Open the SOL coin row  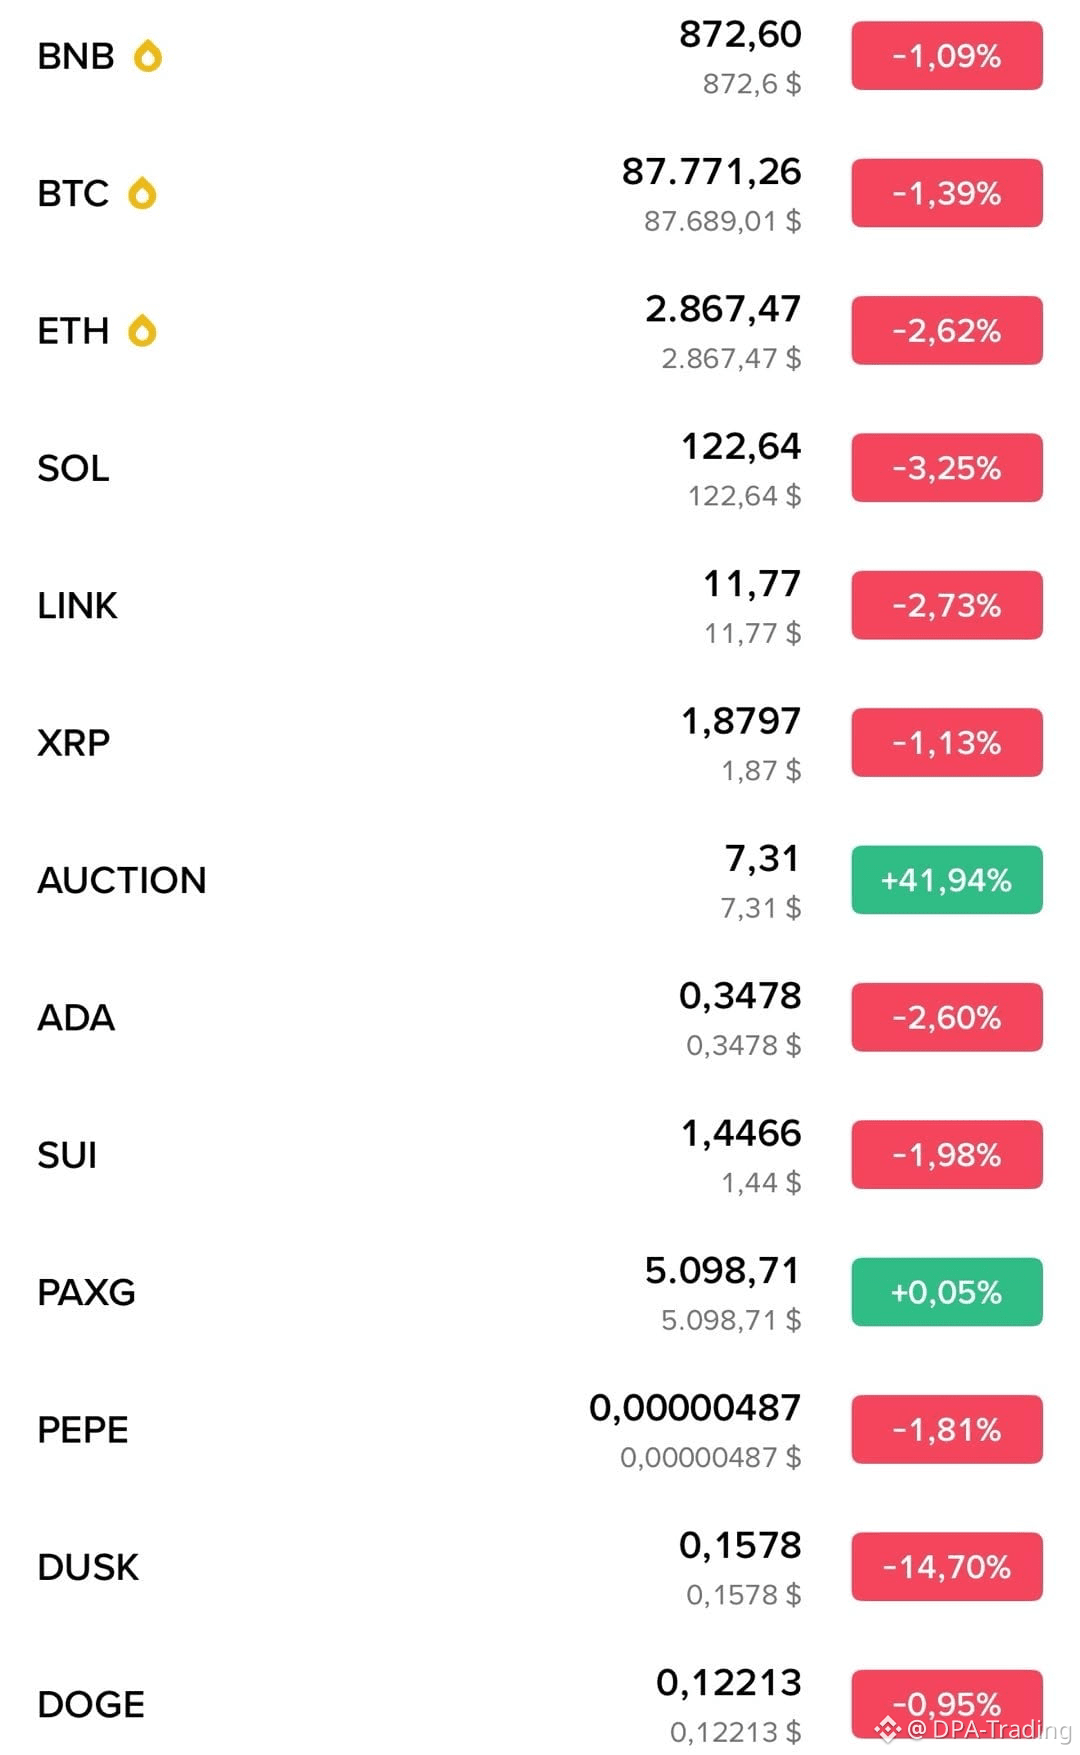click(x=540, y=468)
